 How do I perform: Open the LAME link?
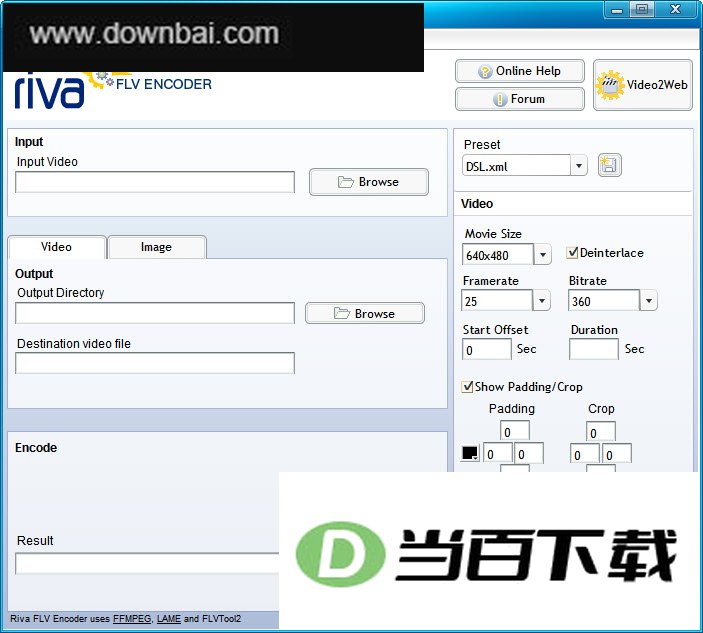coord(169,619)
